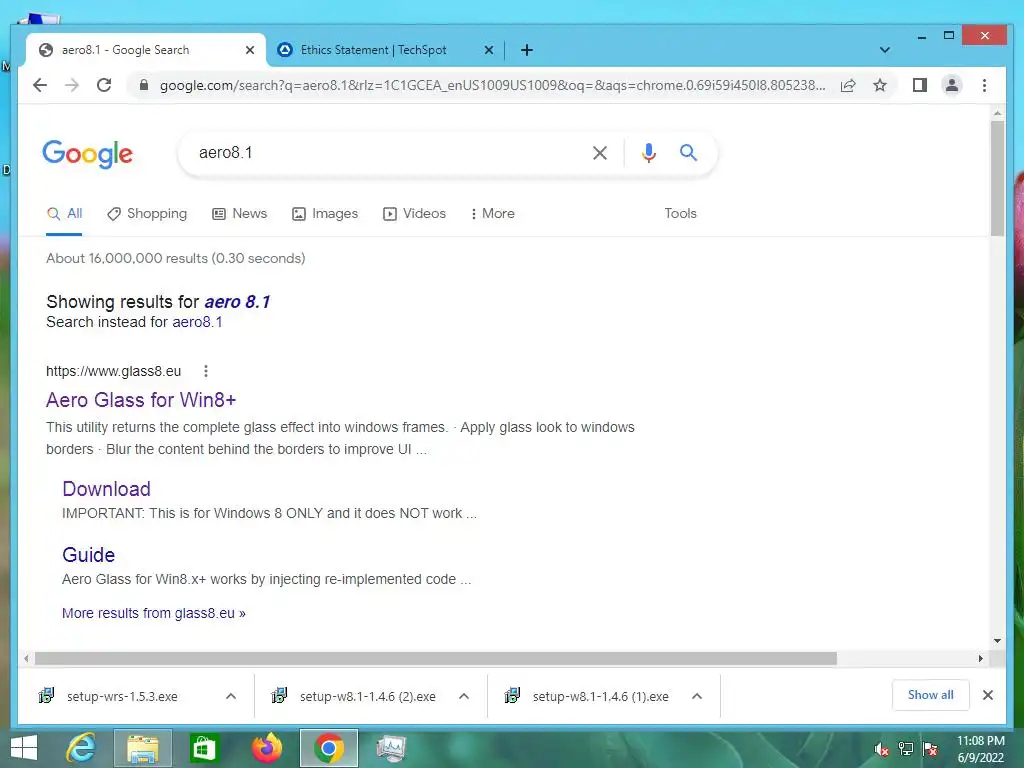1024x768 pixels.
Task: Open File Explorer from the taskbar
Action: coord(143,748)
